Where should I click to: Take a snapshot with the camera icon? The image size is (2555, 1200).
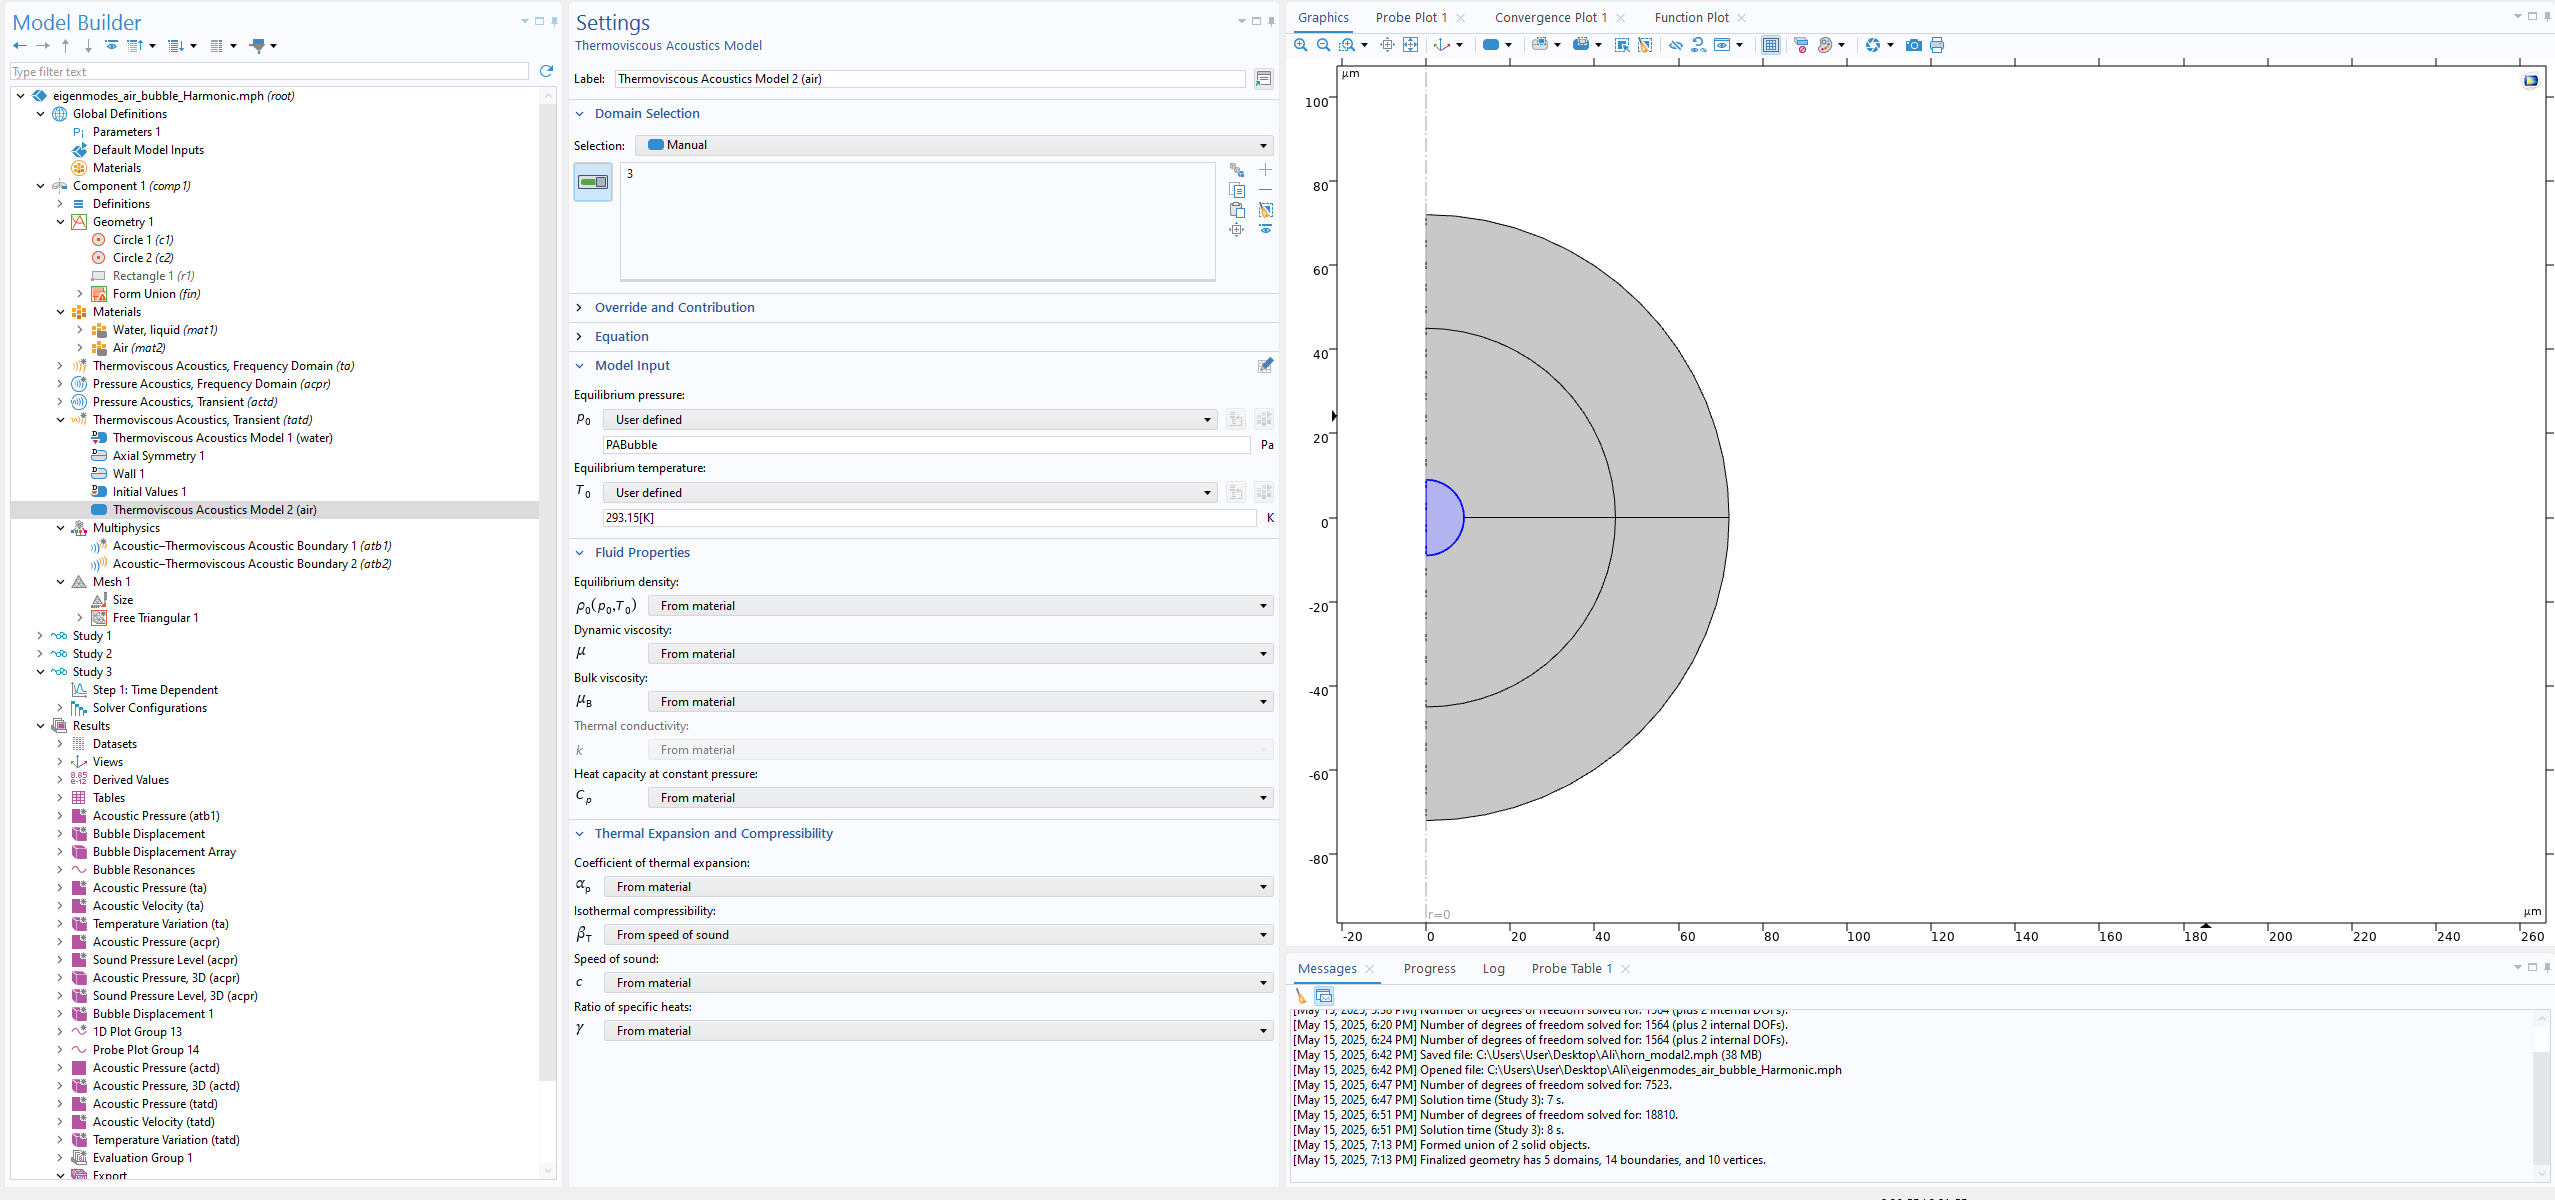coord(1913,45)
